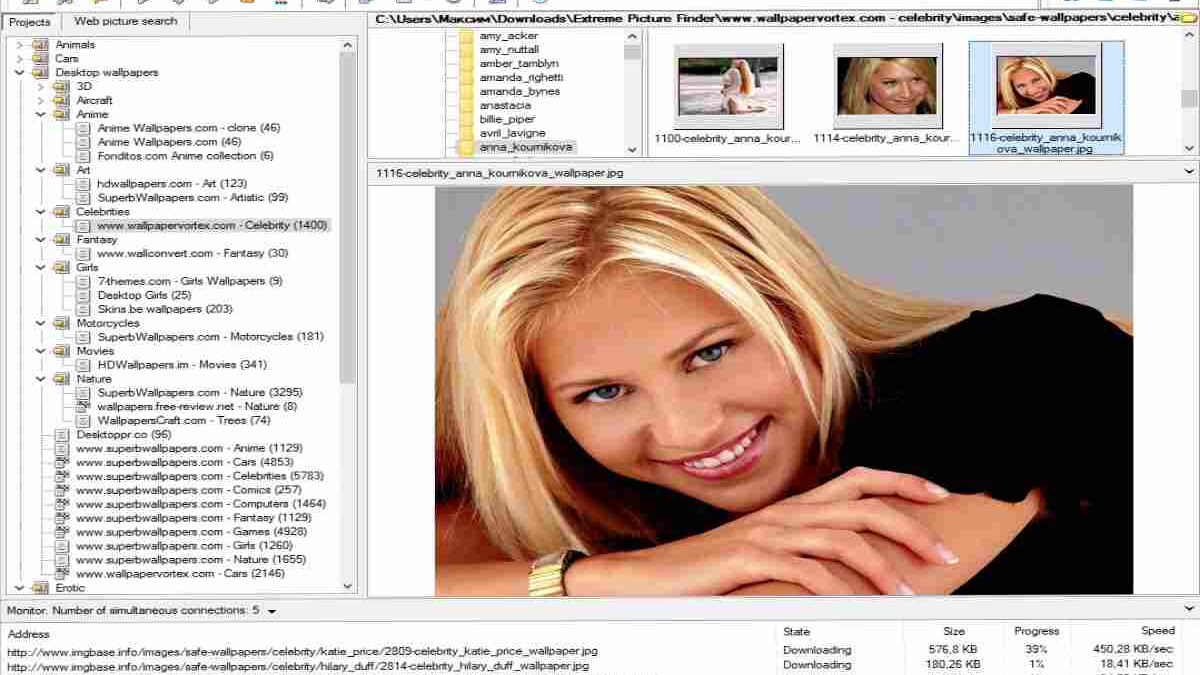This screenshot has width=1200, height=675.
Task: Select WallpapersCraft.com - Trees (74)
Action: [x=184, y=421]
